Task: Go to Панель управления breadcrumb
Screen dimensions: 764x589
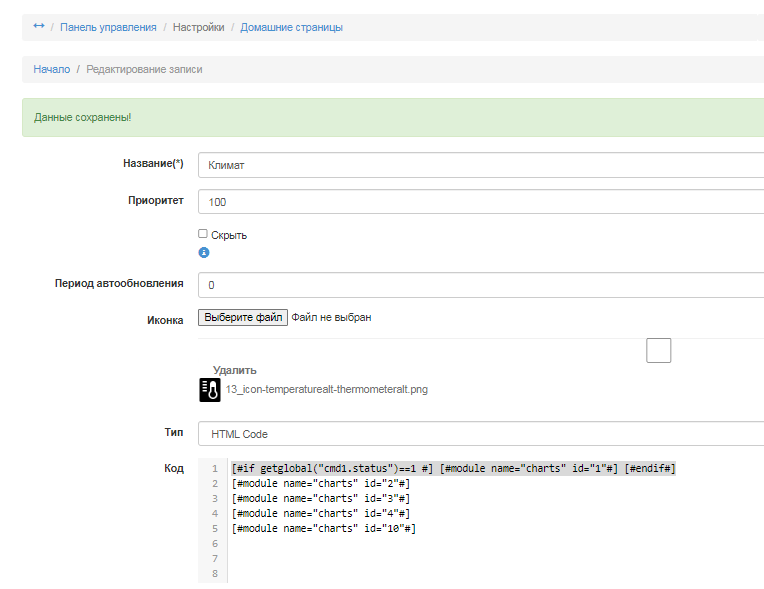Action: click(x=108, y=28)
